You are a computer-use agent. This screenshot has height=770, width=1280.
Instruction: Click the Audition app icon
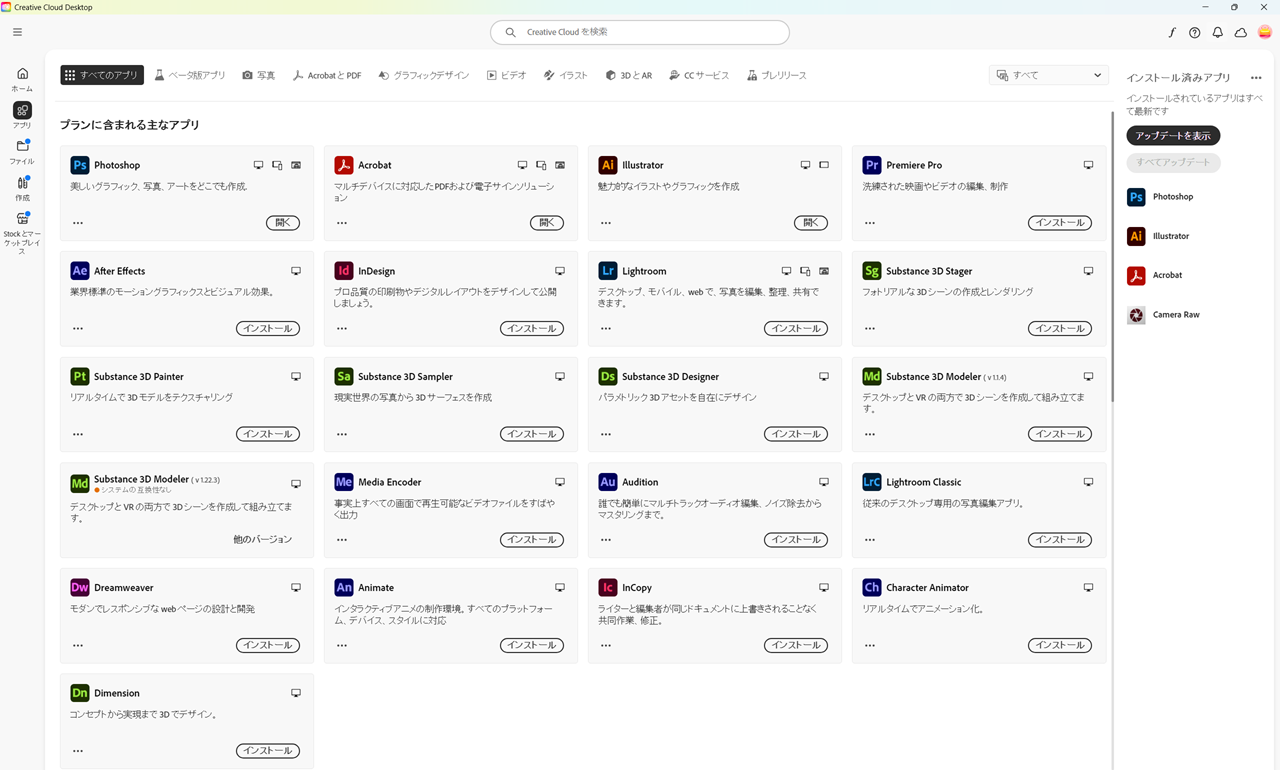(608, 482)
